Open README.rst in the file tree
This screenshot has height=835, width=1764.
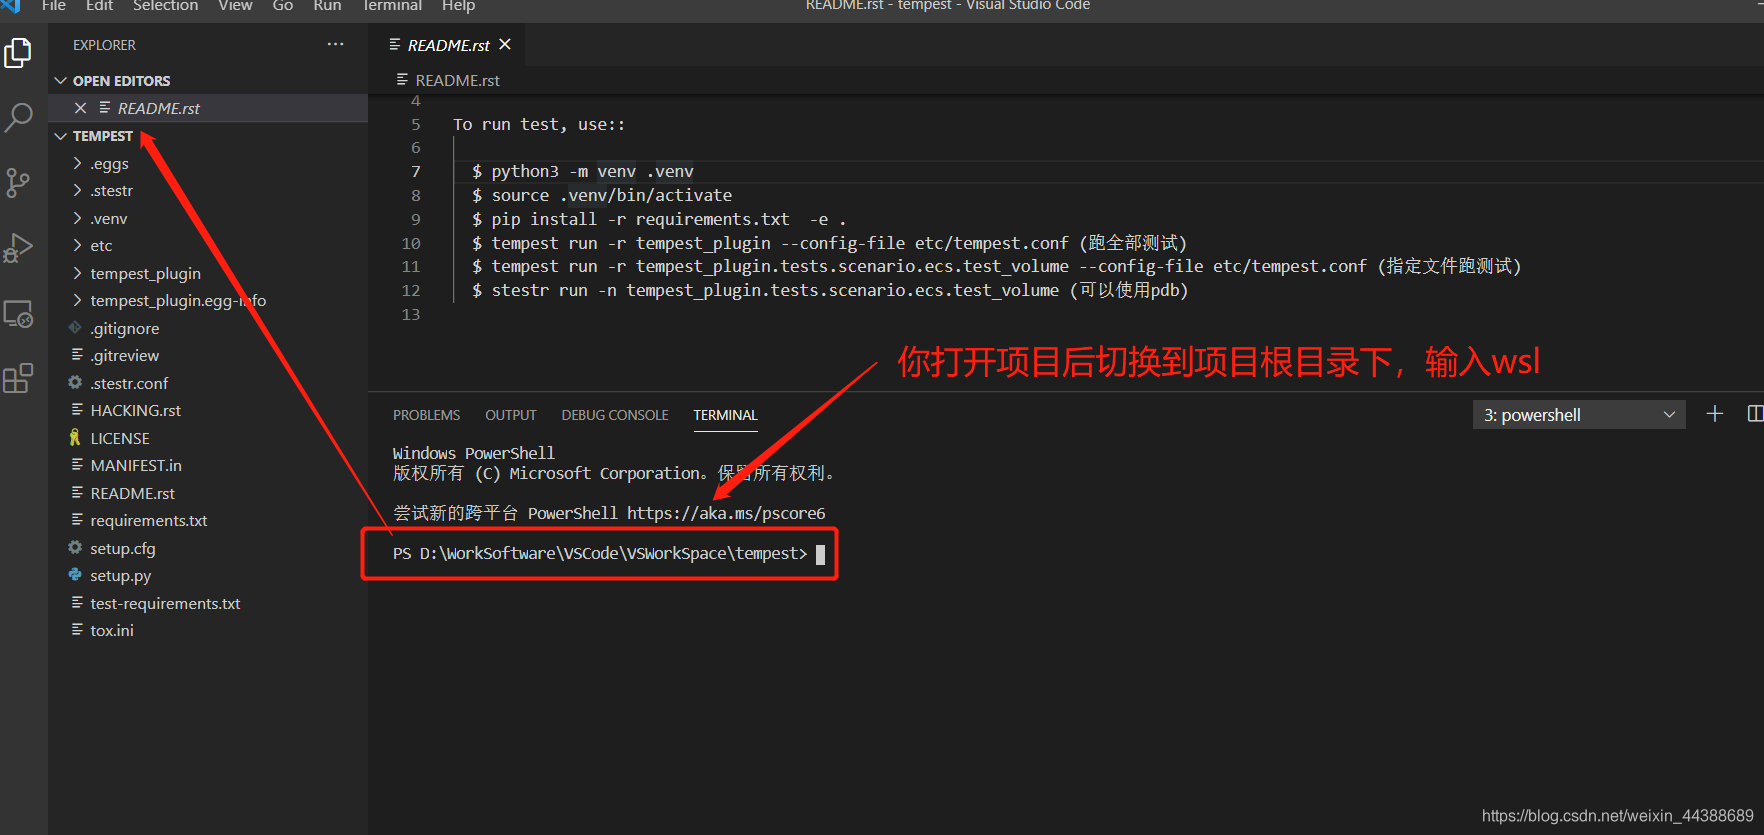coord(132,493)
